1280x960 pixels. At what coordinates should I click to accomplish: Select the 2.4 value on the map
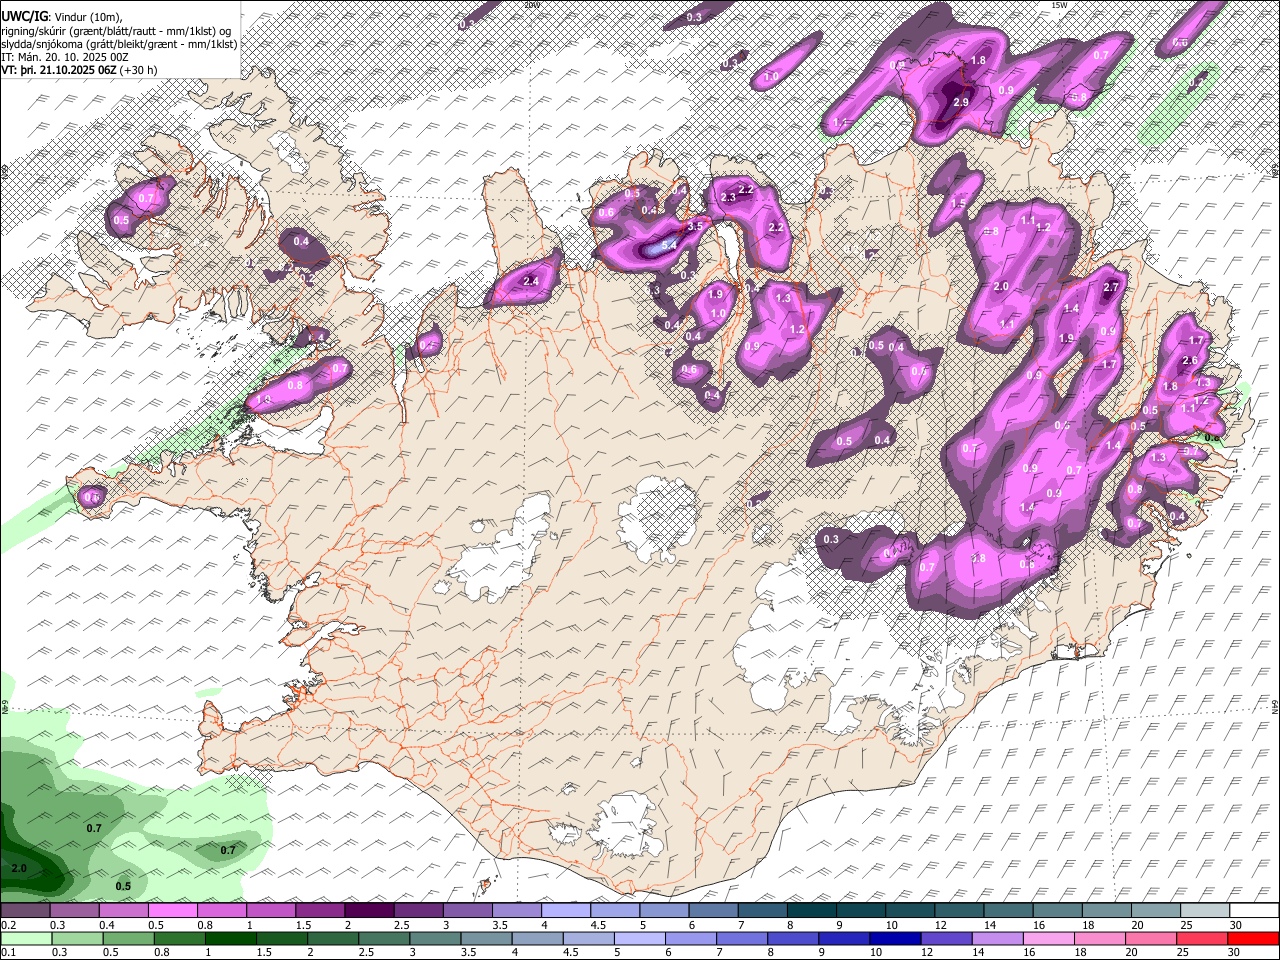pos(531,281)
